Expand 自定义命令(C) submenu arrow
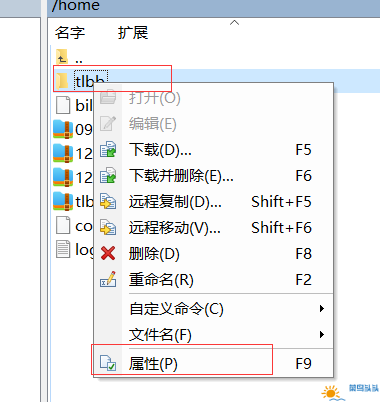The height and width of the screenshot is (402, 380). tap(322, 309)
